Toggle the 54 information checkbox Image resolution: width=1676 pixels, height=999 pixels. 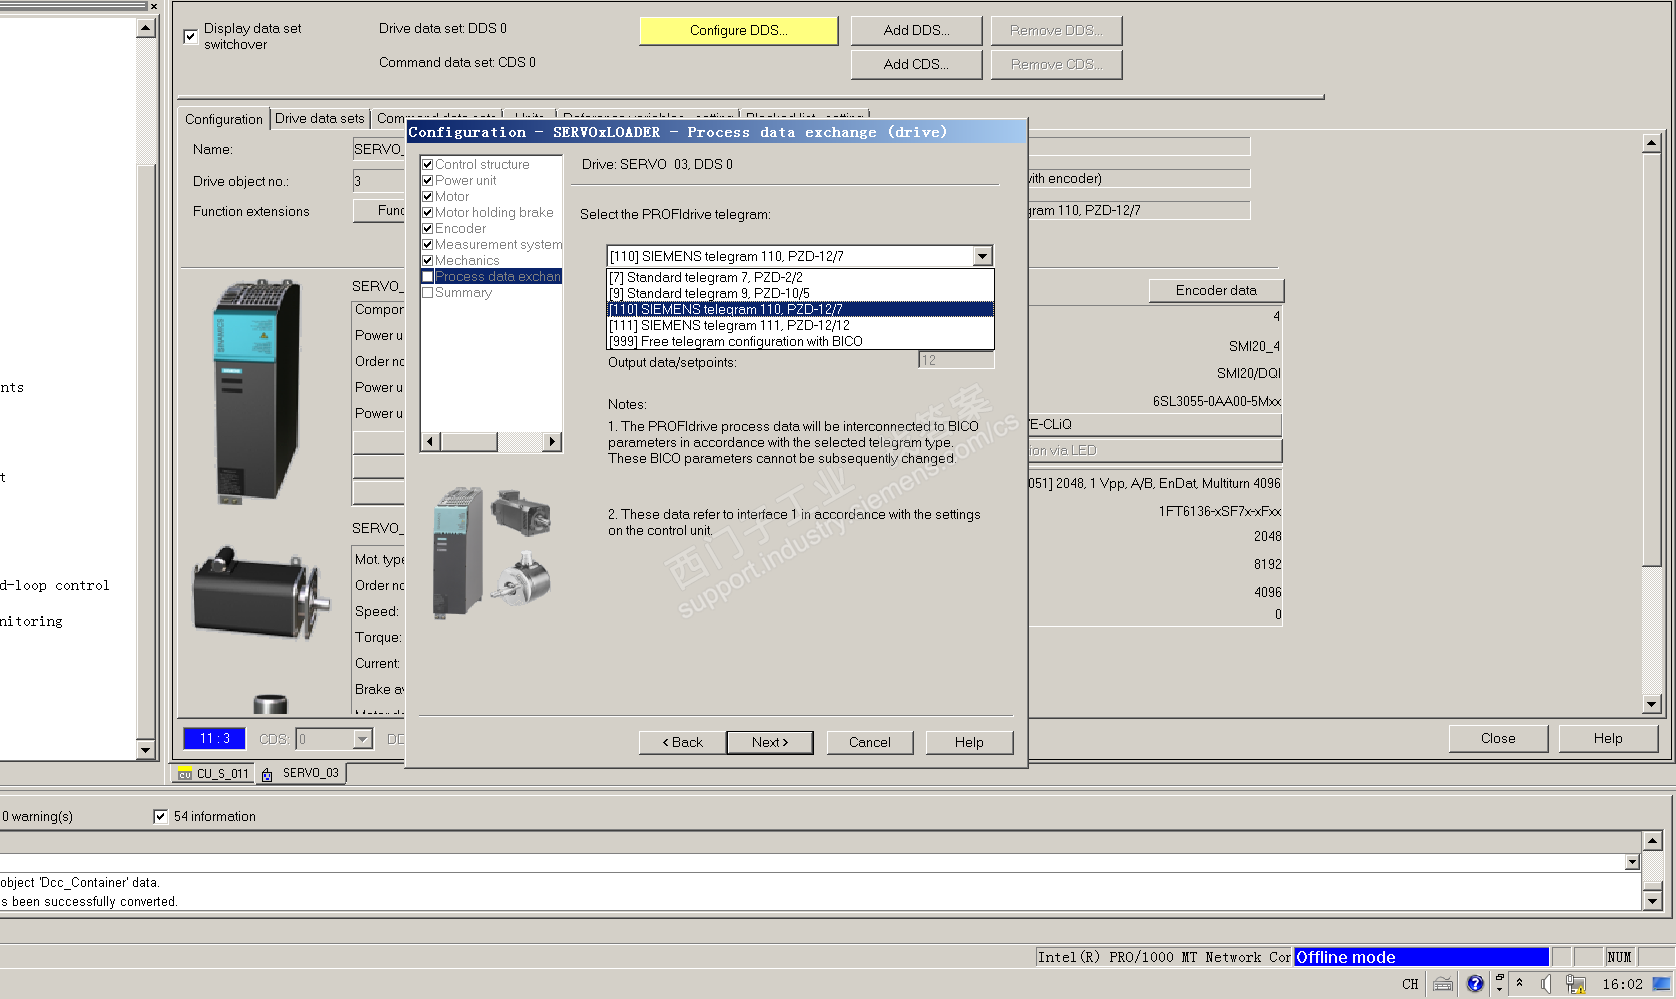(x=160, y=817)
